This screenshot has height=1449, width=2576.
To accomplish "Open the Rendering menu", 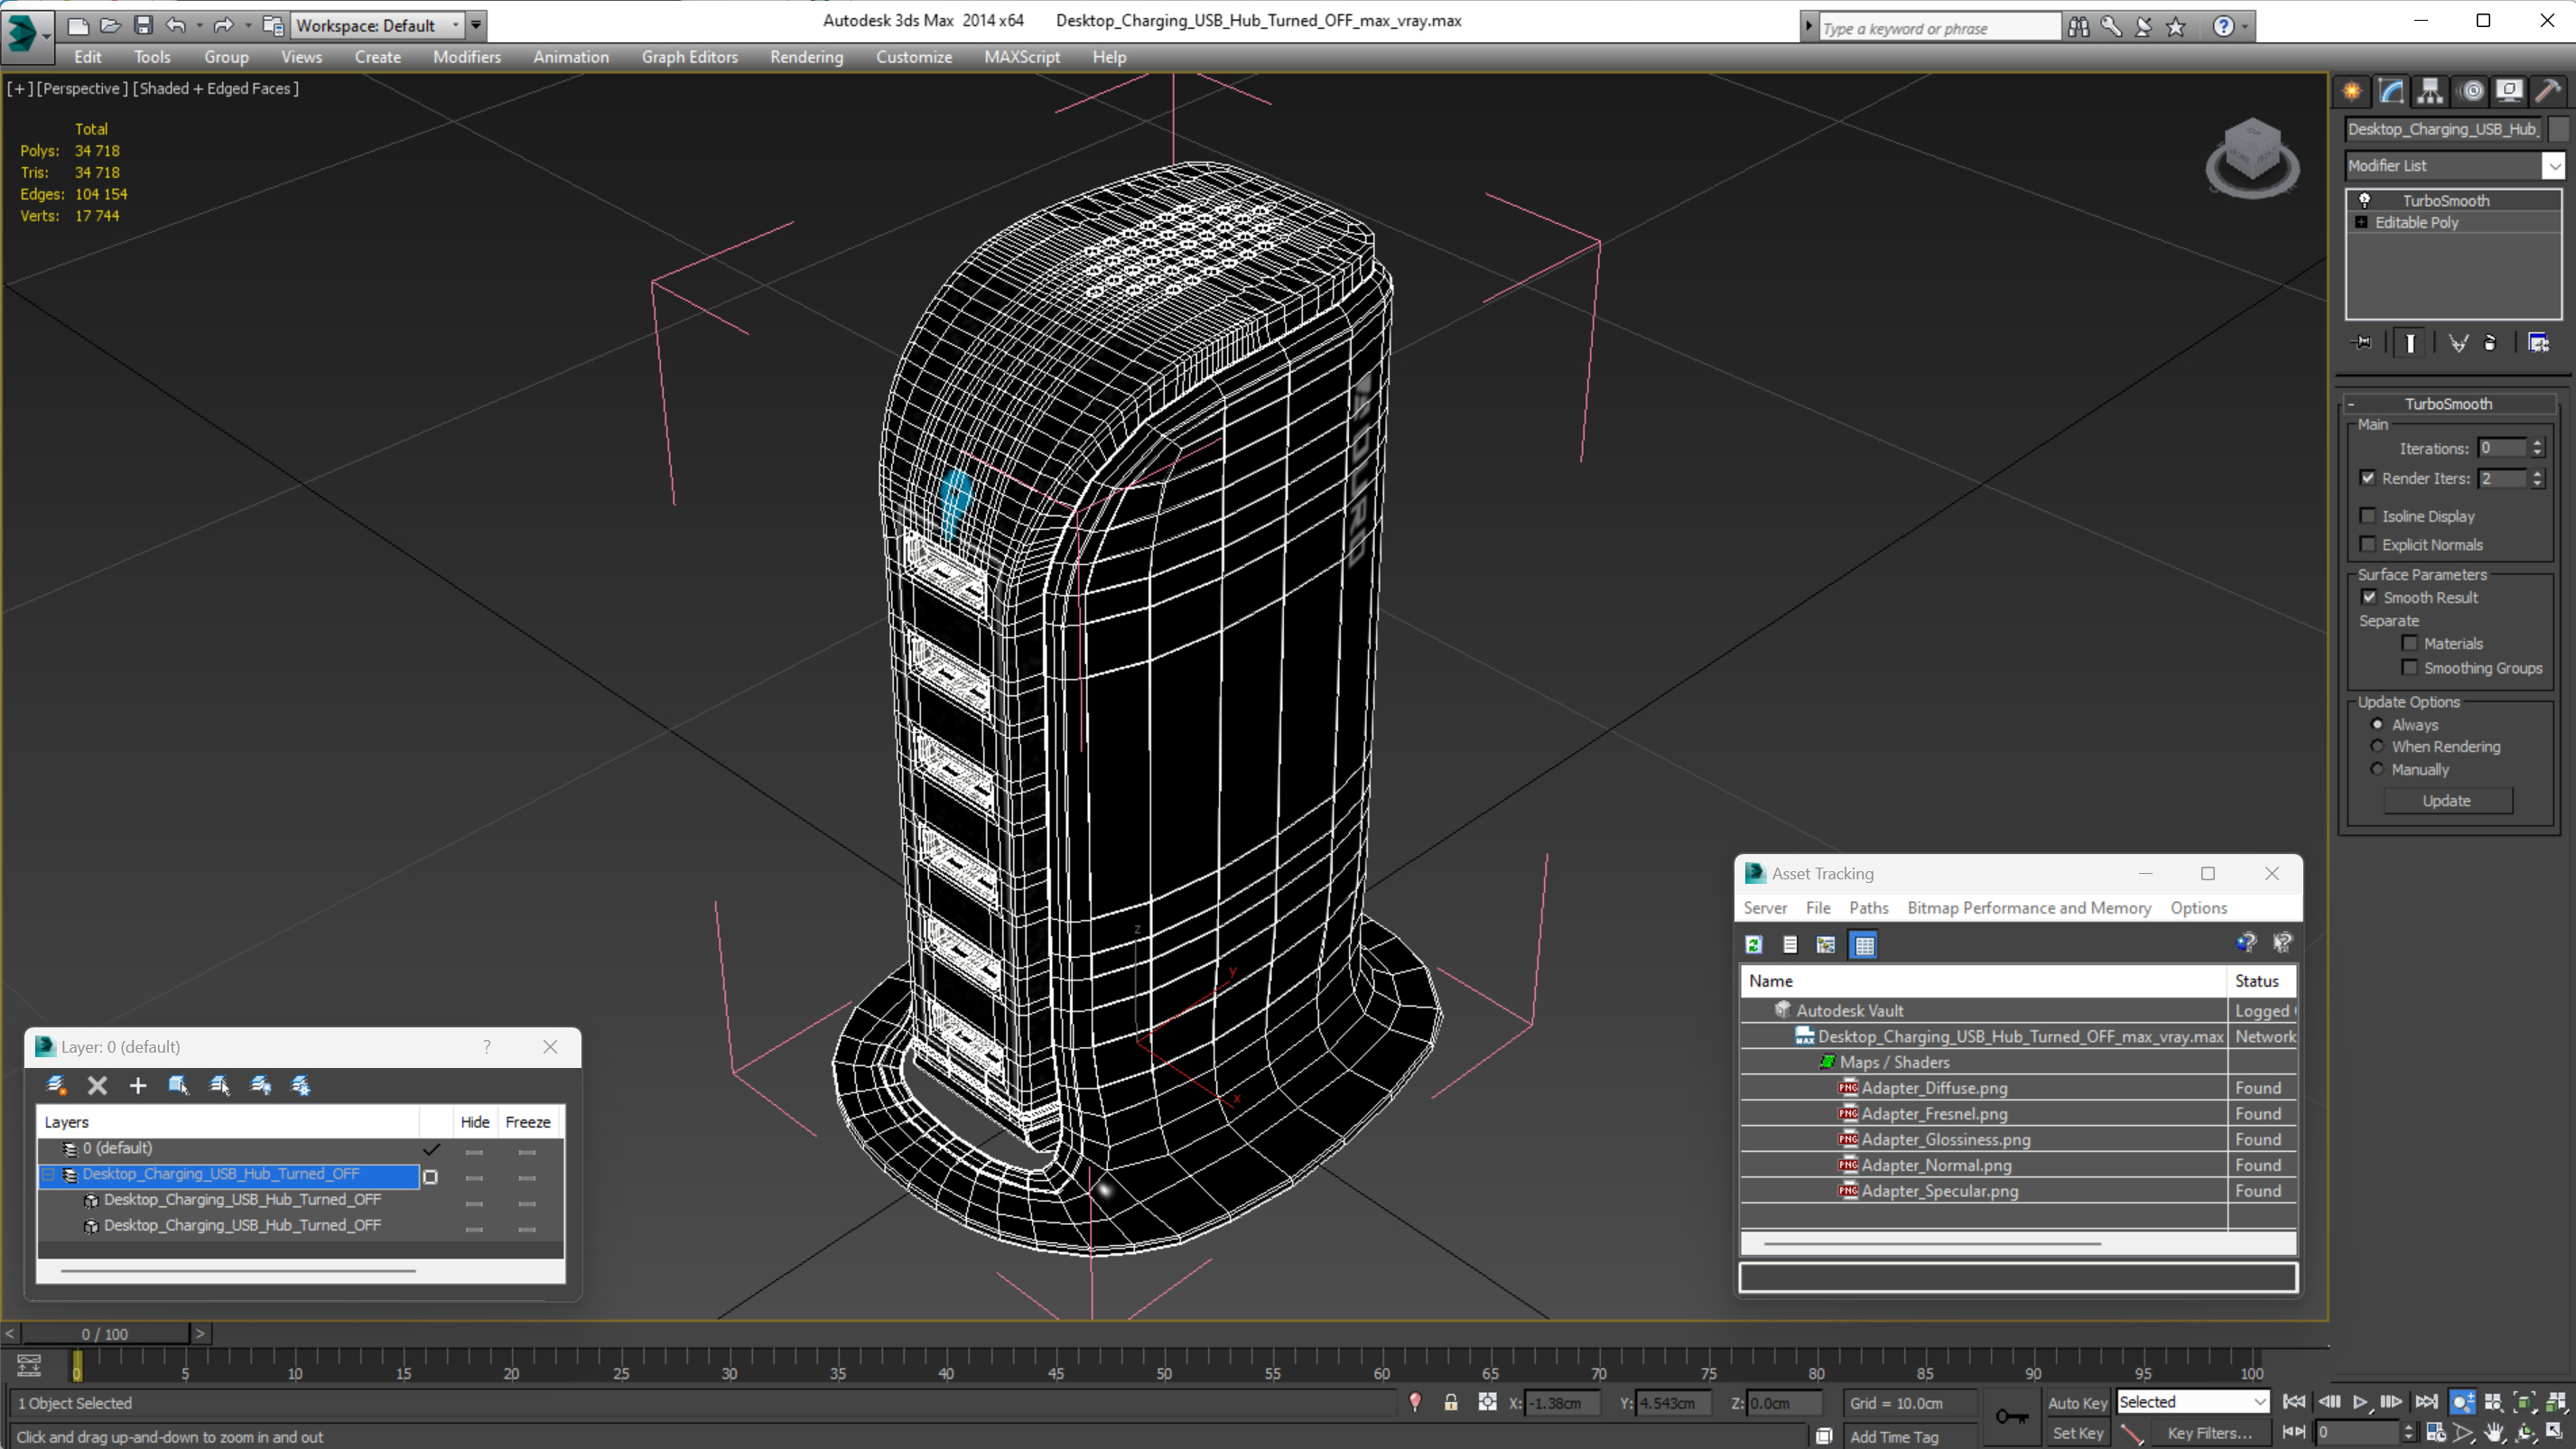I will [806, 57].
